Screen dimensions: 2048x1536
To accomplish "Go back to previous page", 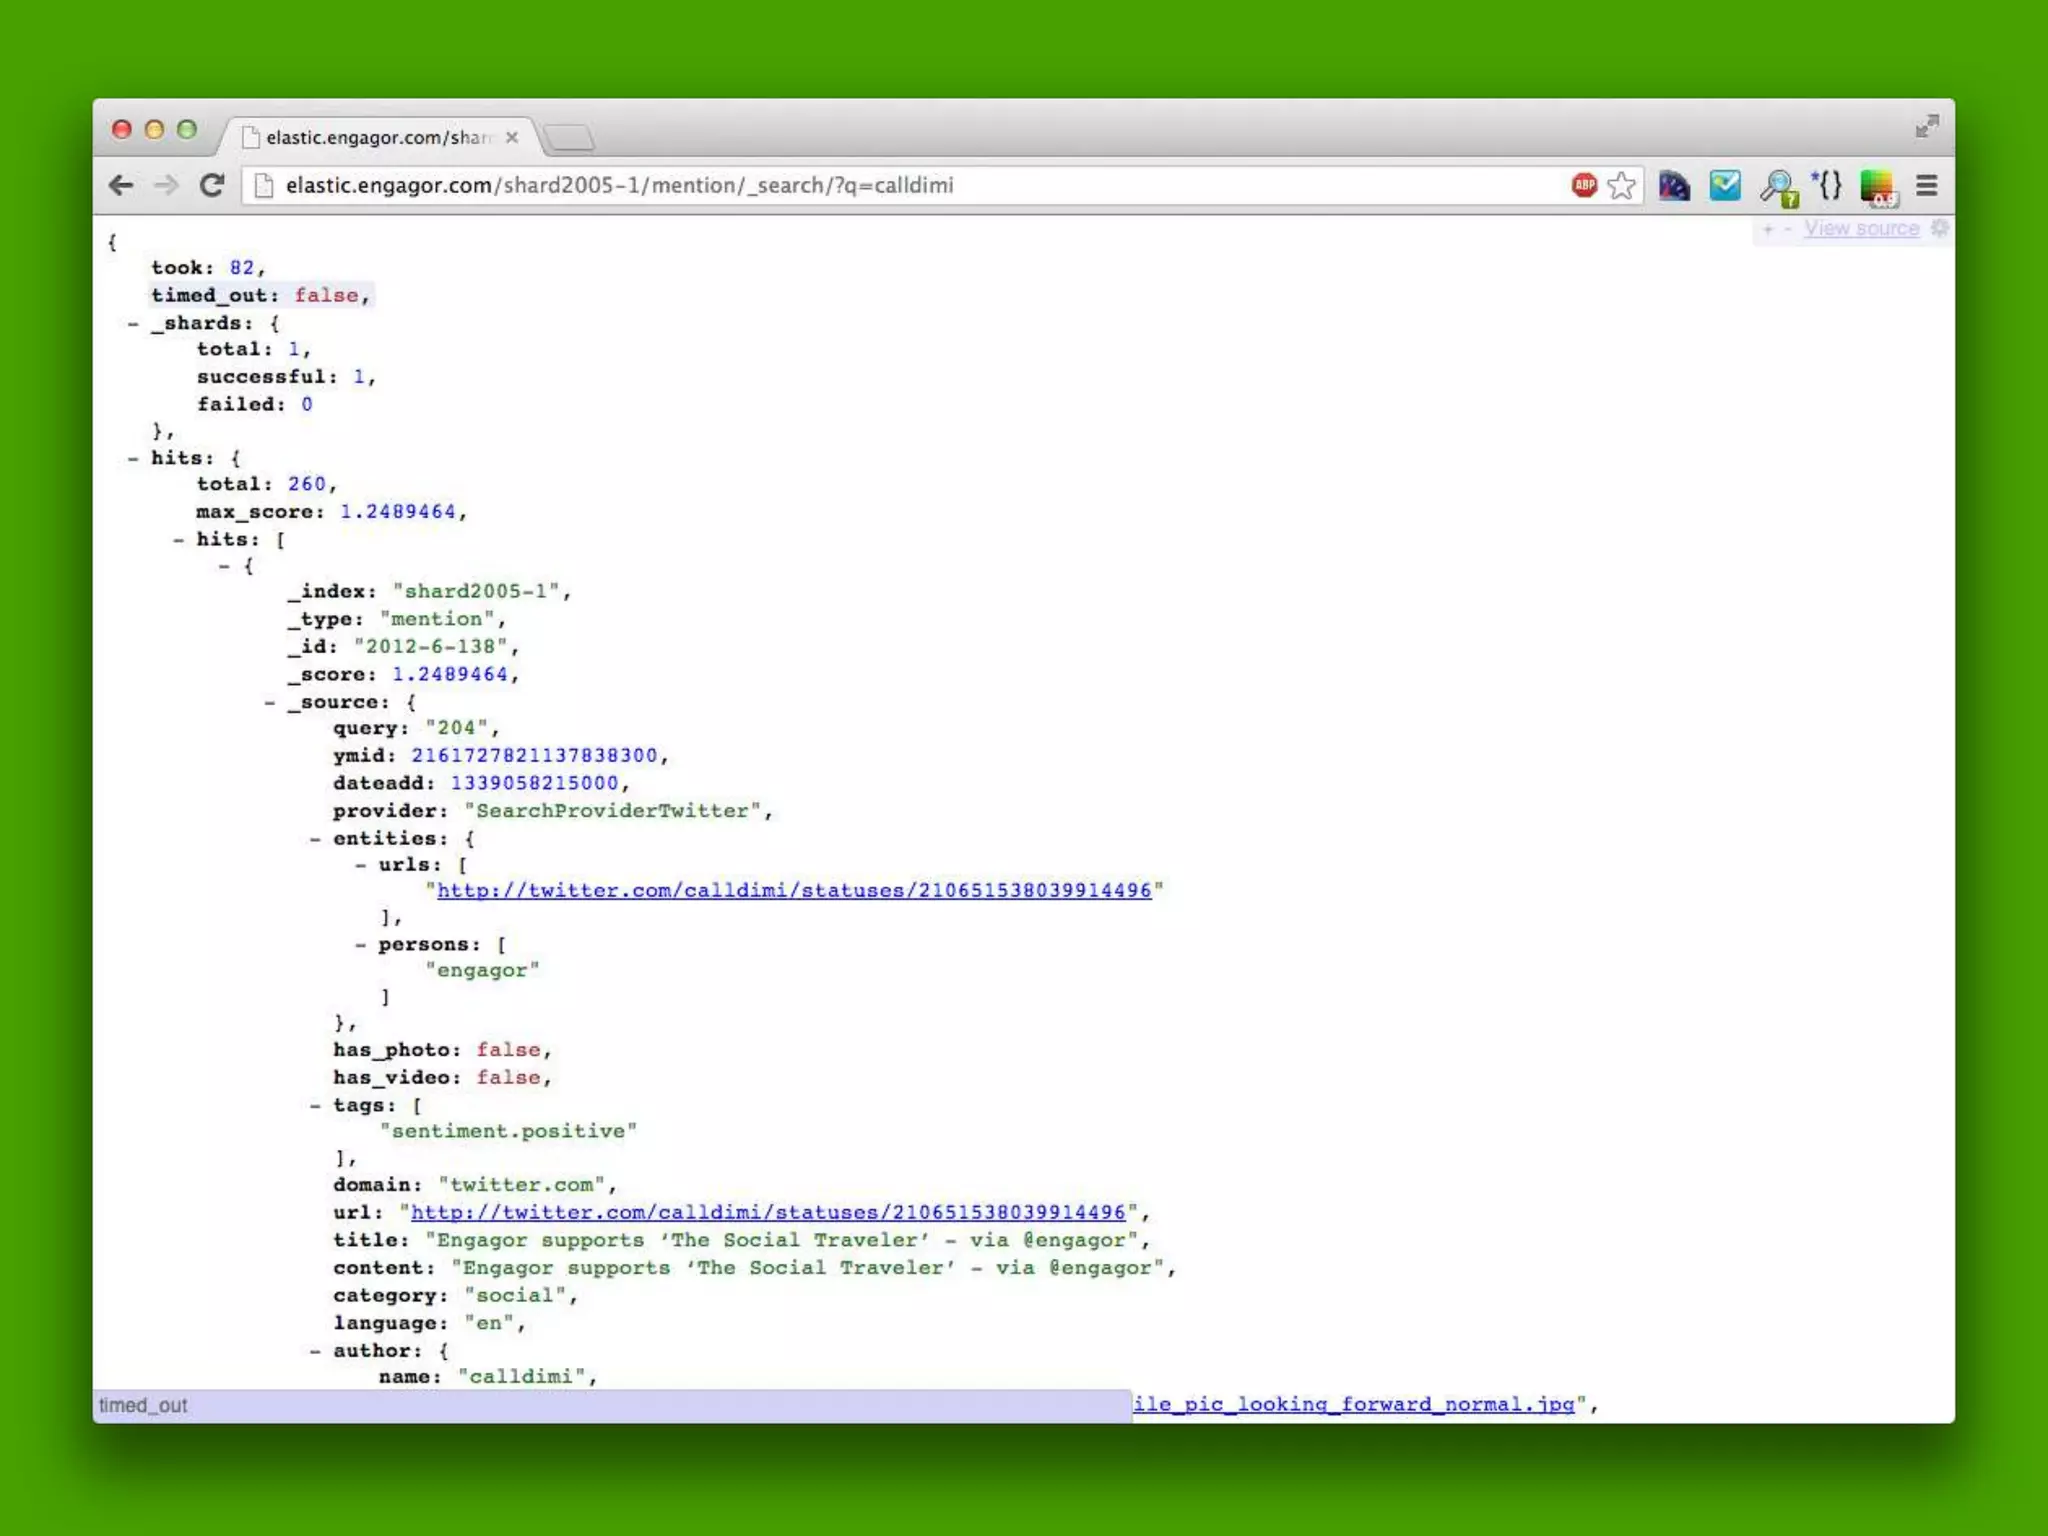I will click(121, 185).
